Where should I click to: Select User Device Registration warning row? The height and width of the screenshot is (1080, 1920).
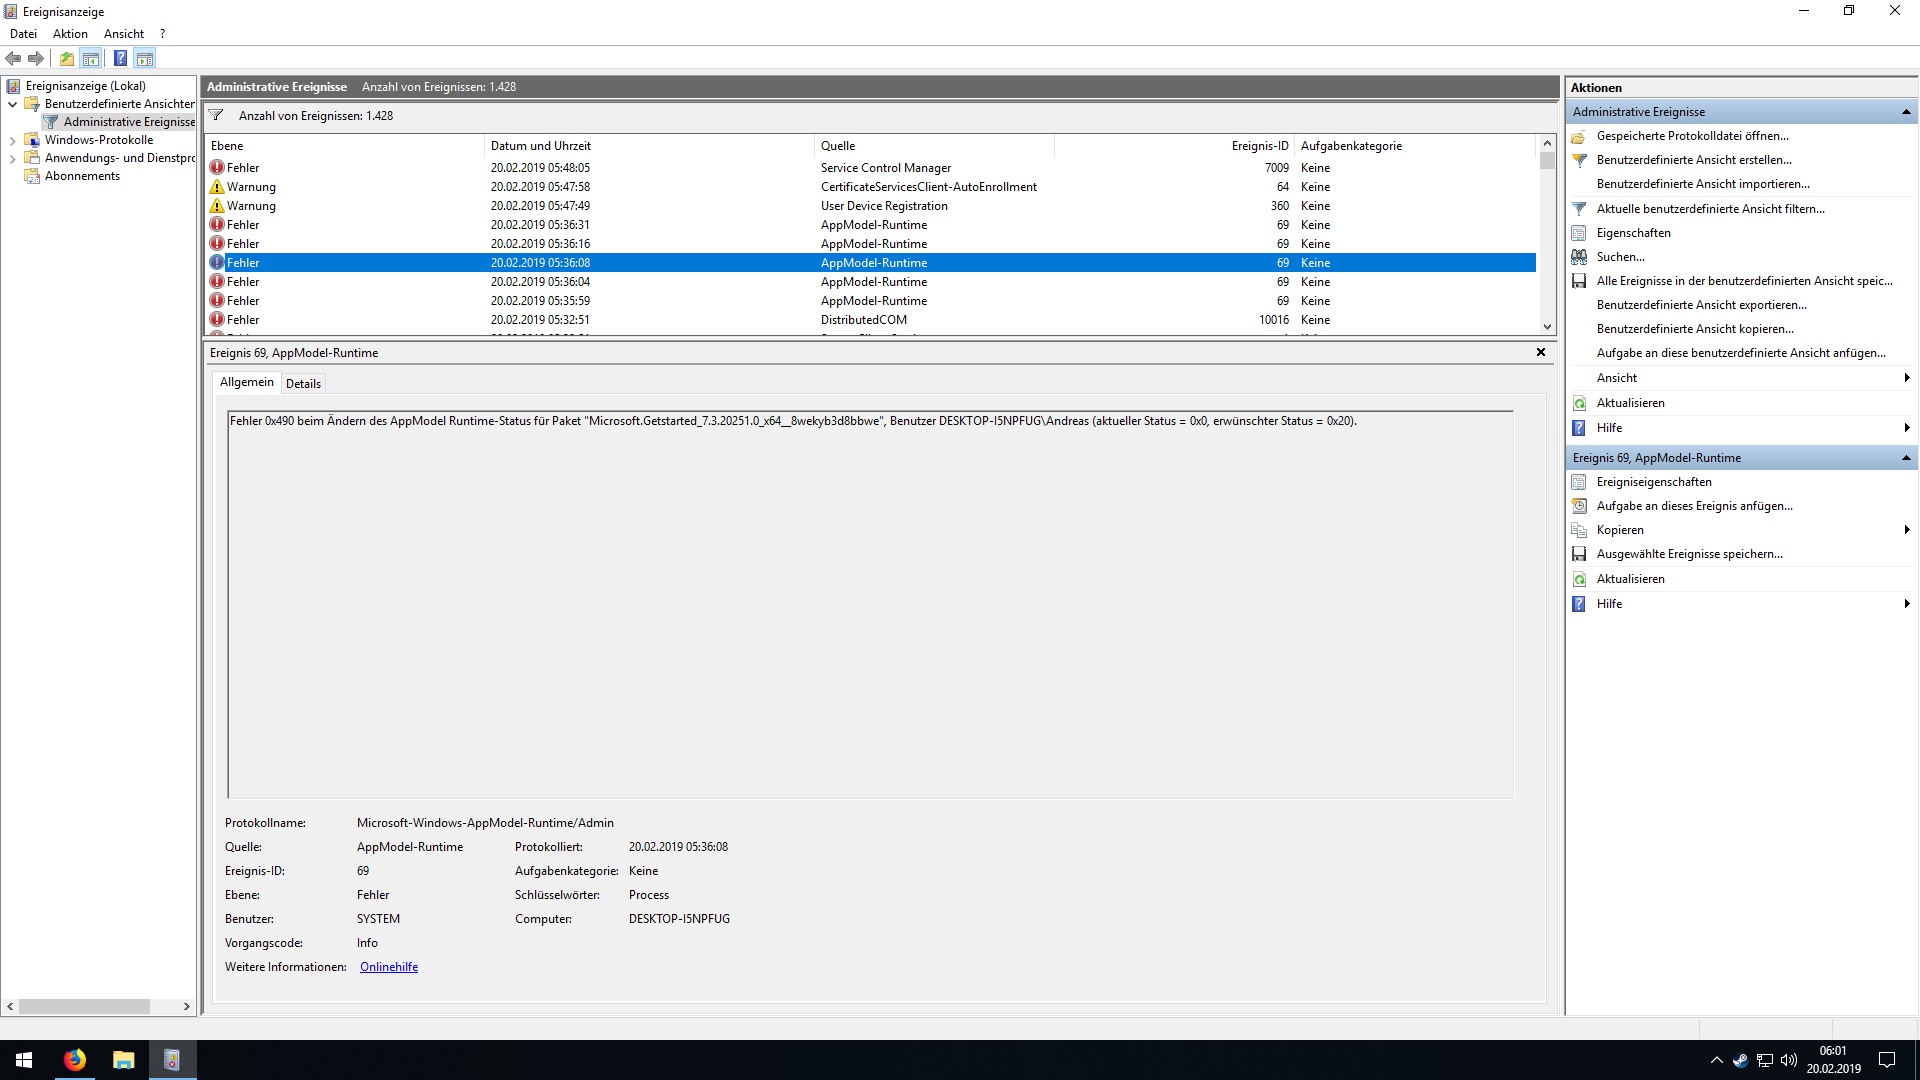coord(871,206)
